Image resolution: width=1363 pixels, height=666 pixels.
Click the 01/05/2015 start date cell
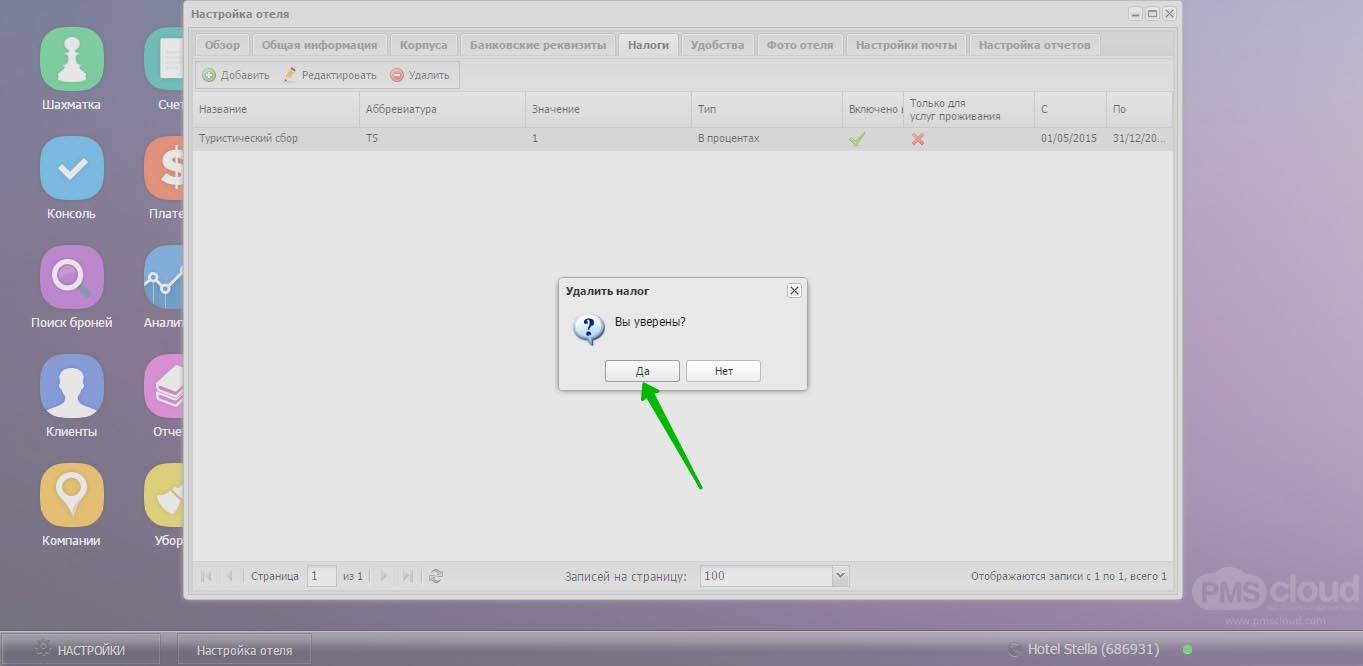coord(1070,139)
